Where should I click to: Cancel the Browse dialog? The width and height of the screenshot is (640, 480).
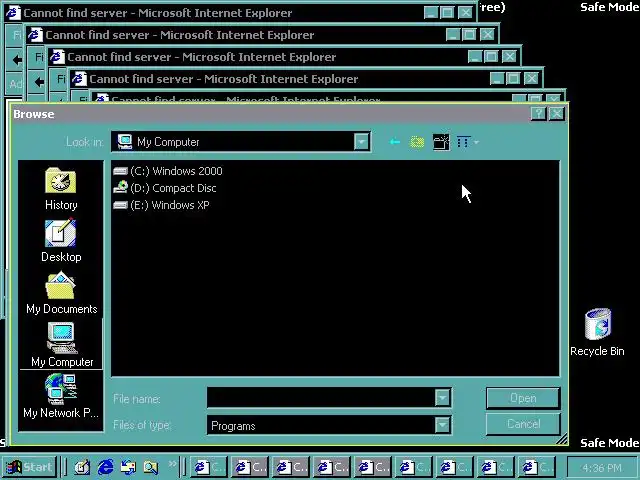523,424
